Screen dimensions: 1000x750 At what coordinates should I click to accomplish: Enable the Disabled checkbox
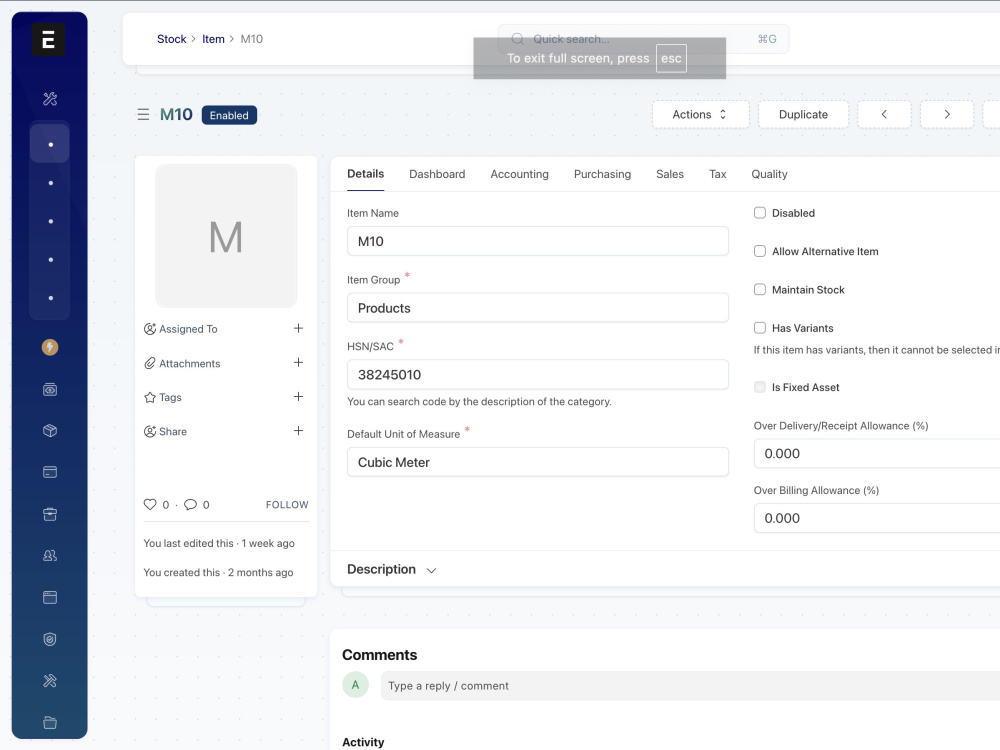(760, 212)
